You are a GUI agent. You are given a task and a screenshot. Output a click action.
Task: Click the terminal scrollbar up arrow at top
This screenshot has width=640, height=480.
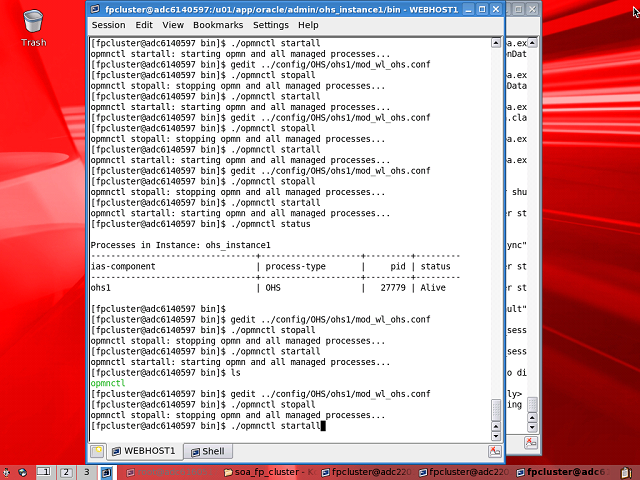(496, 43)
